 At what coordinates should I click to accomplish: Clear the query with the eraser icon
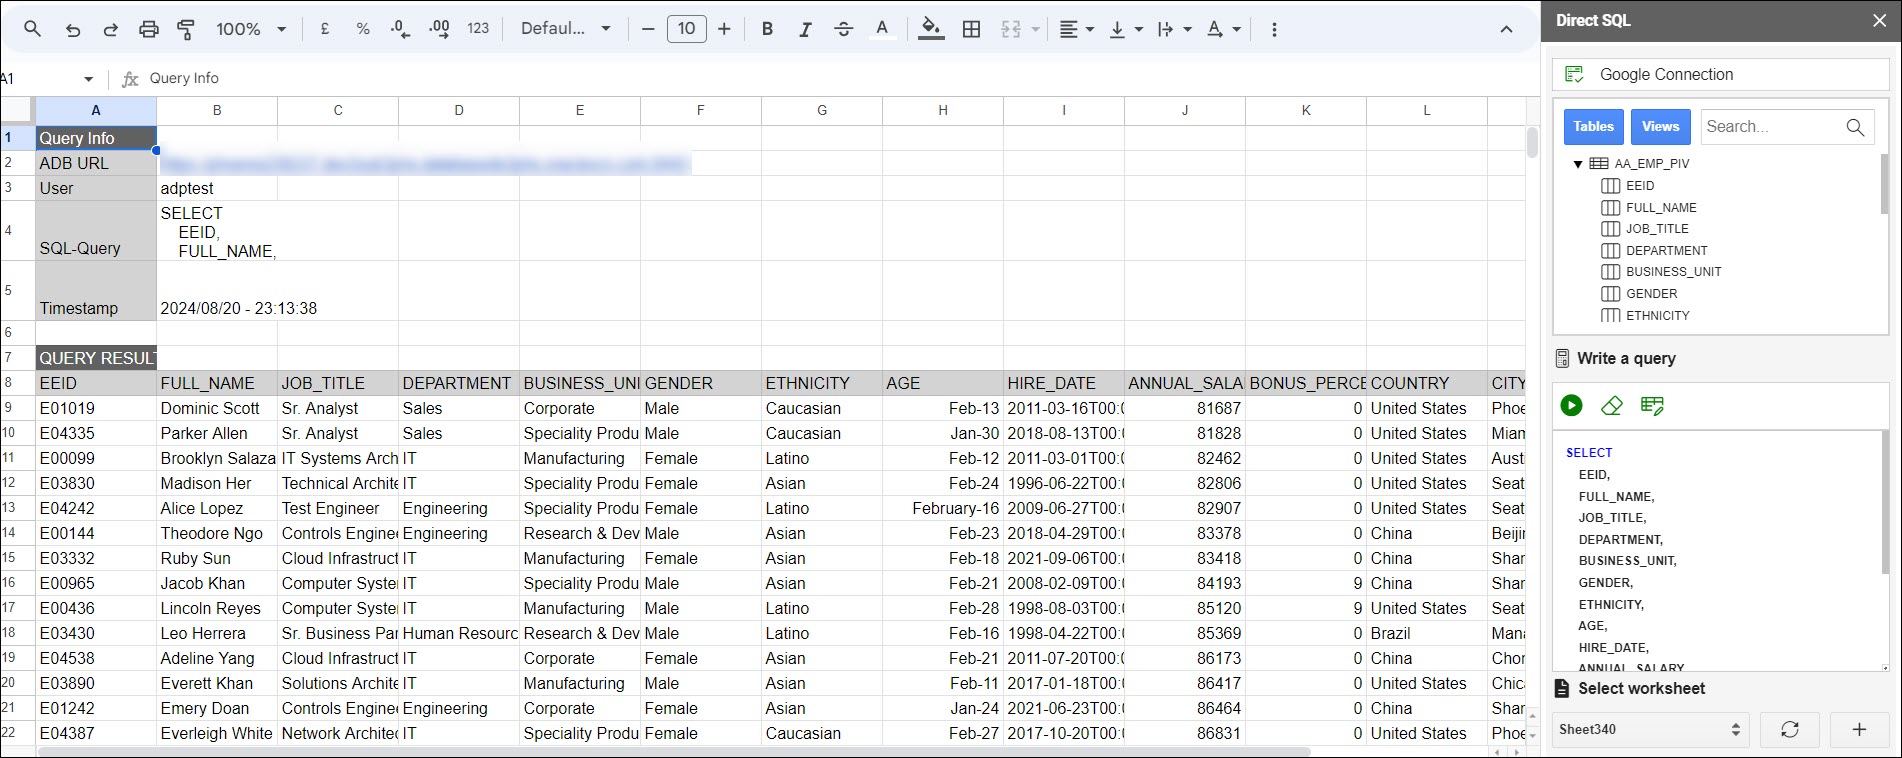(x=1611, y=405)
